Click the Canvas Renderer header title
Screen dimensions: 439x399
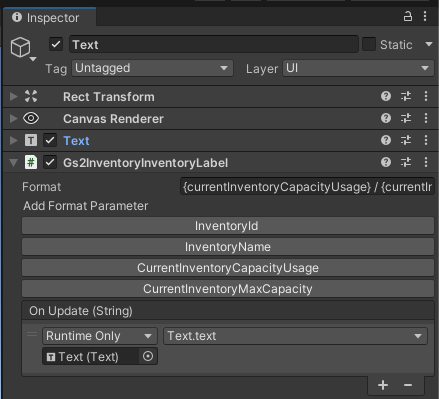[x=113, y=119]
